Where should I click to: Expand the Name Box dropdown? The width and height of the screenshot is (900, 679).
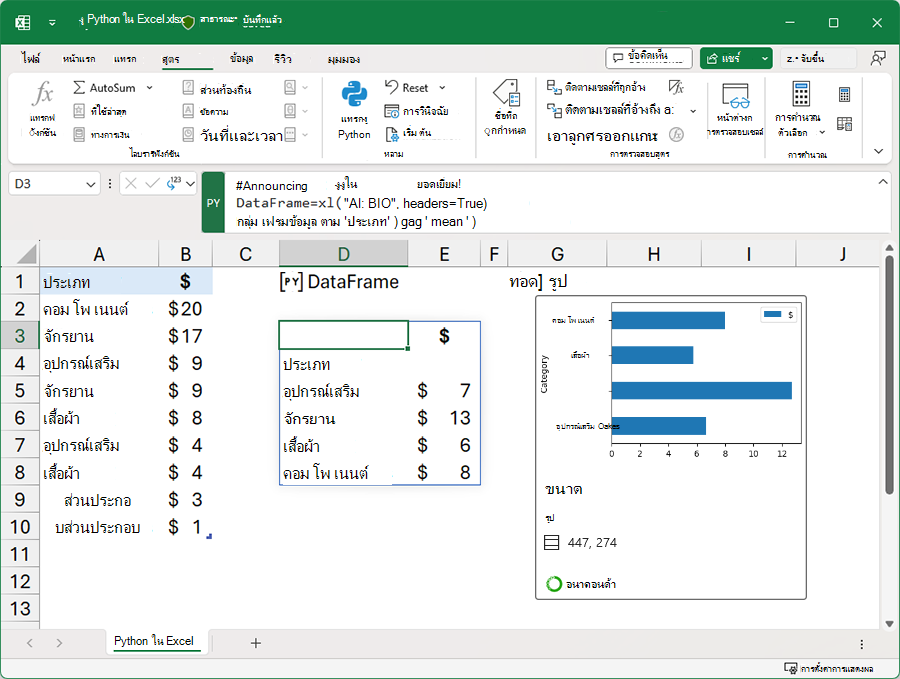point(90,184)
